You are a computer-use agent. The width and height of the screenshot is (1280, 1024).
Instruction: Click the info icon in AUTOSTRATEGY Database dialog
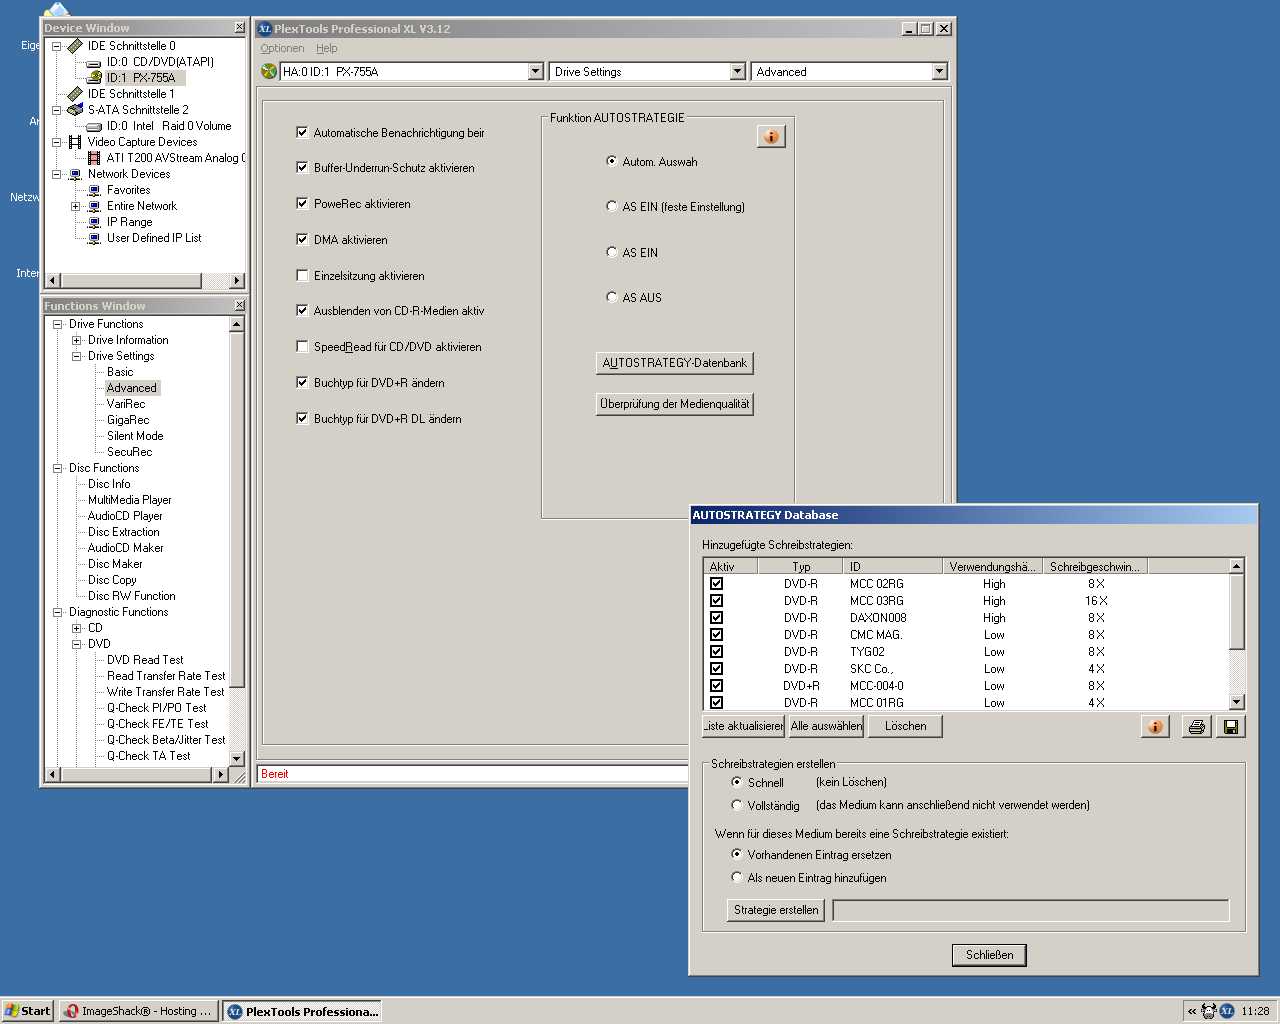tap(1155, 727)
